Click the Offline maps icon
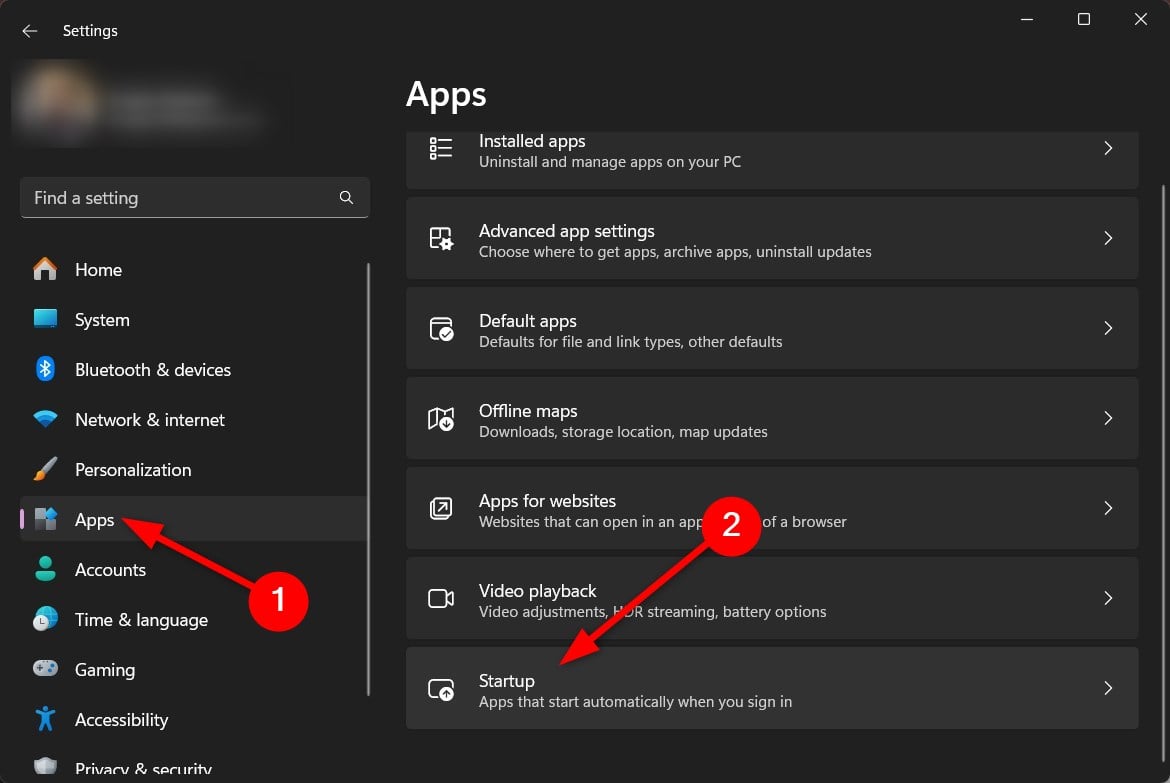This screenshot has height=783, width=1170. click(x=441, y=419)
